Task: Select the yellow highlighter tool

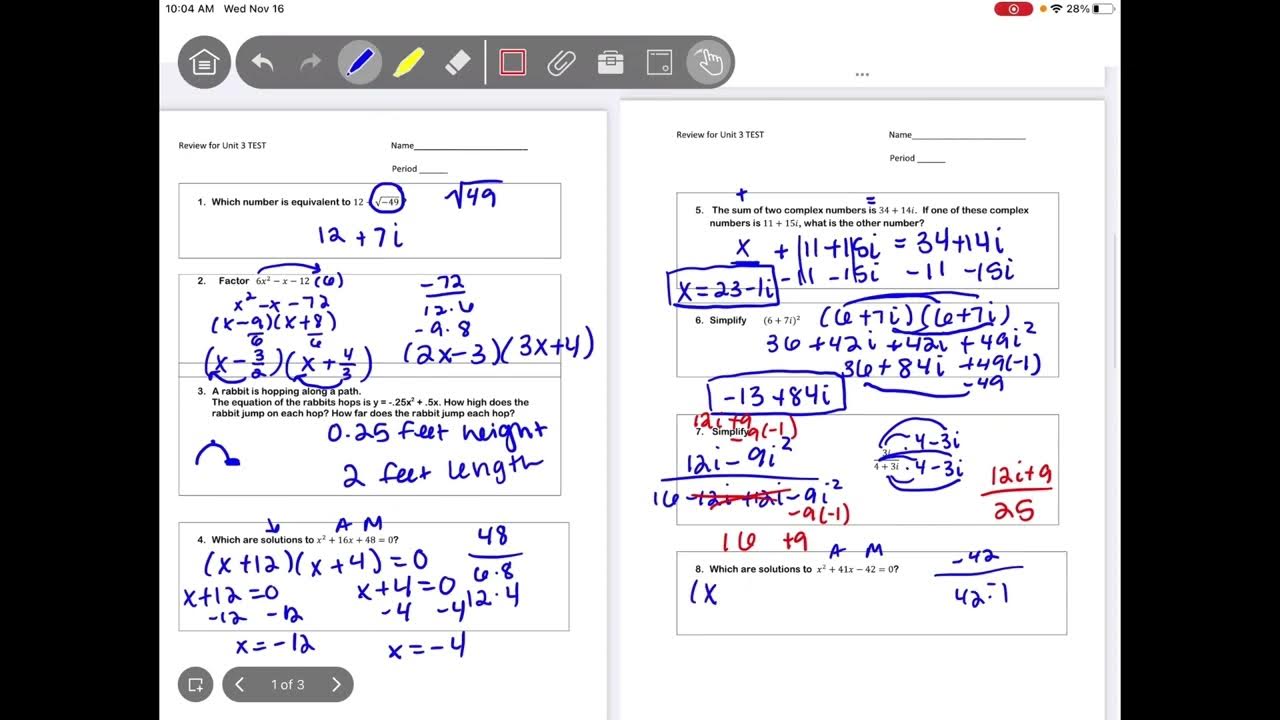Action: [x=408, y=63]
